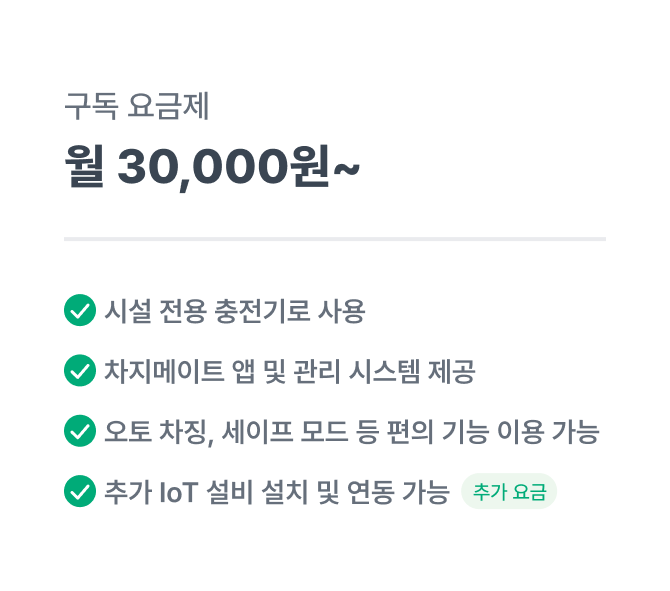Viewport: 670px width, 591px height.
Task: Click the check icon next to 차지메이트 앱
Action: coord(80,370)
